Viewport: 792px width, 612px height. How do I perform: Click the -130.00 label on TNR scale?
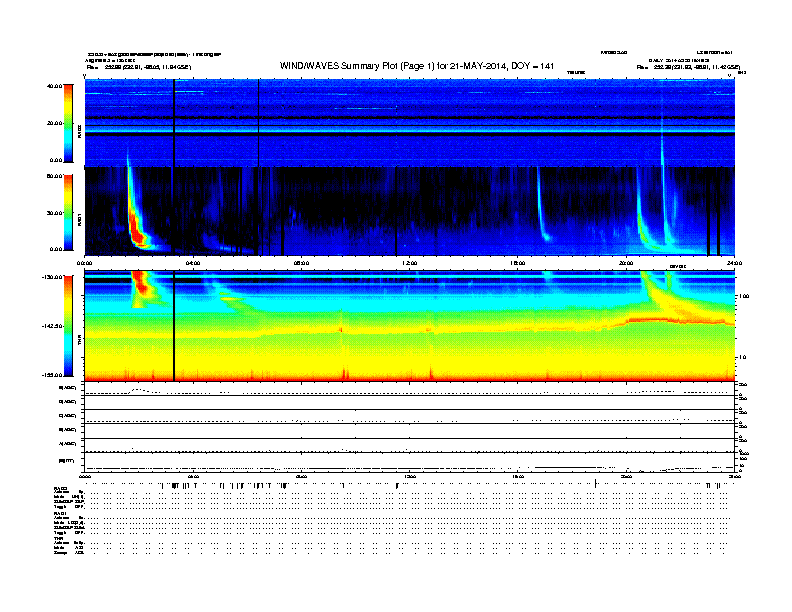pyautogui.click(x=53, y=277)
